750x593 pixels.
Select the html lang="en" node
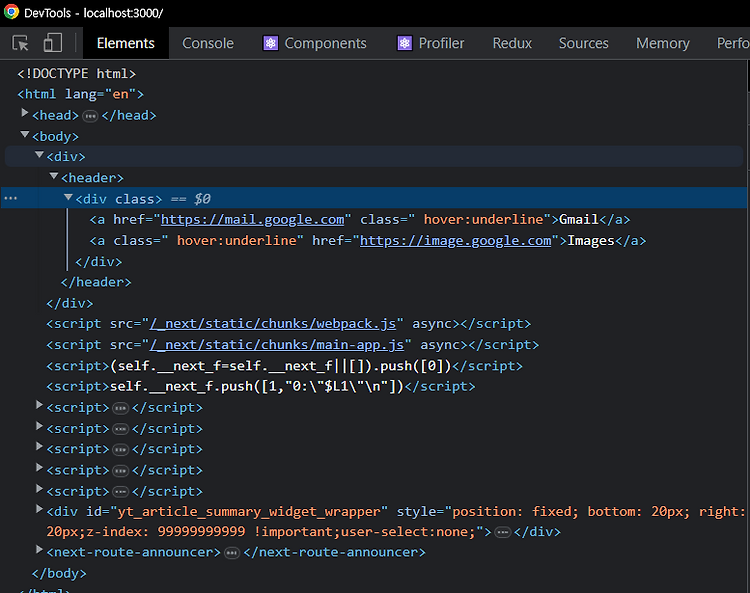[x=80, y=94]
